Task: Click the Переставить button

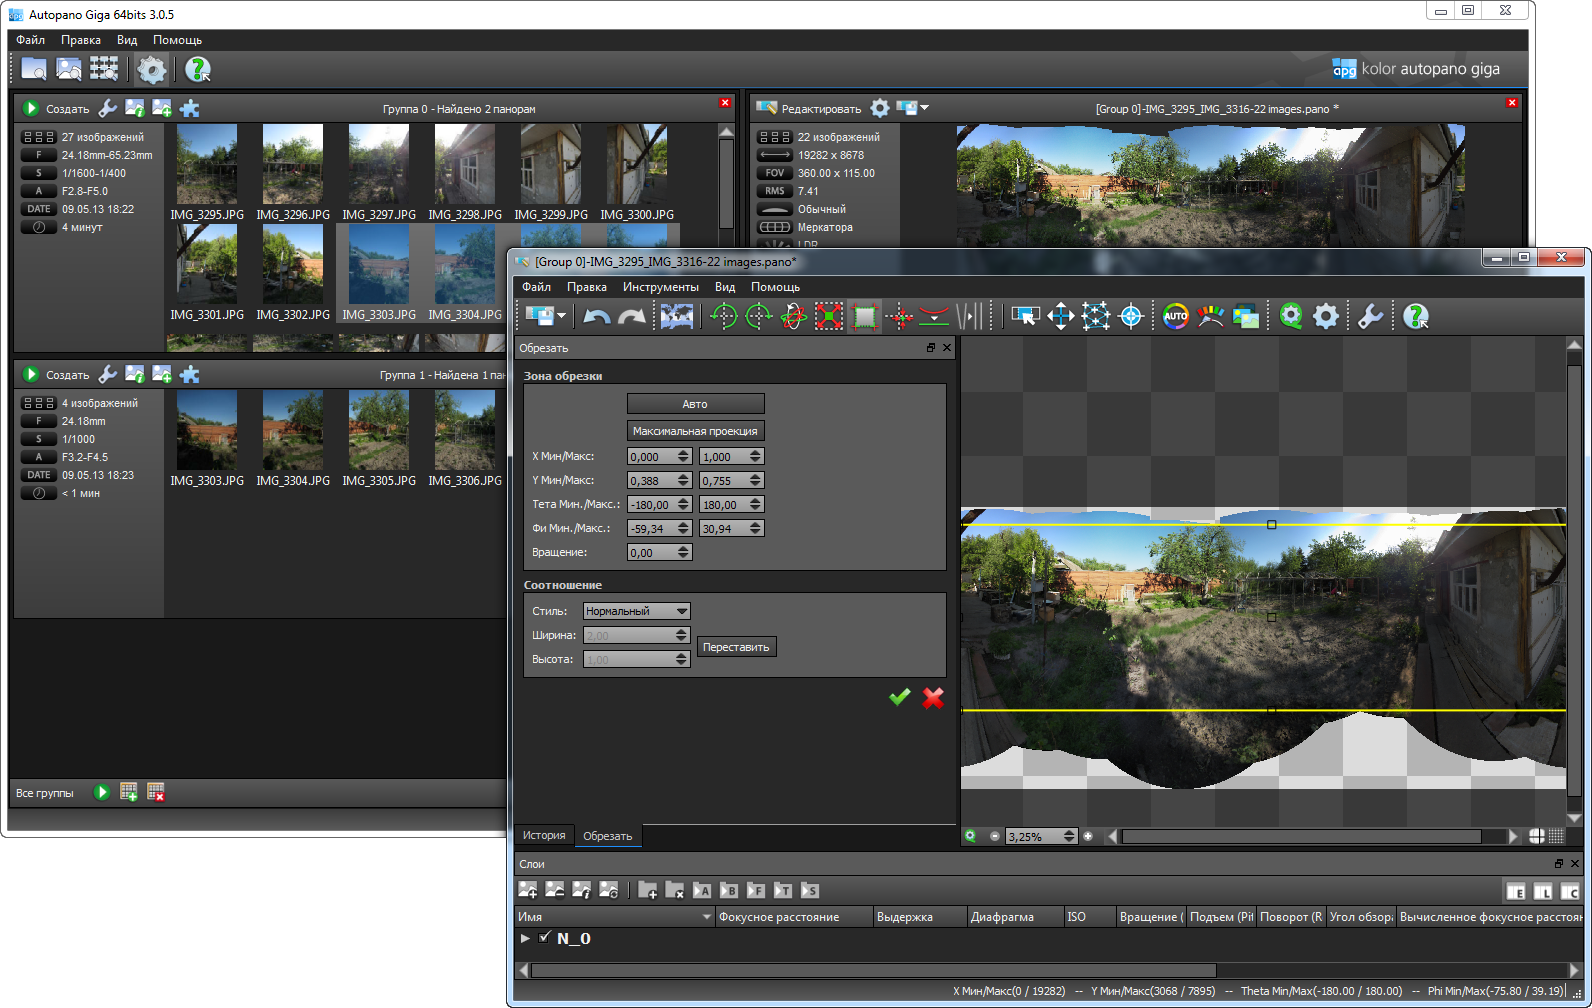Action: point(736,647)
